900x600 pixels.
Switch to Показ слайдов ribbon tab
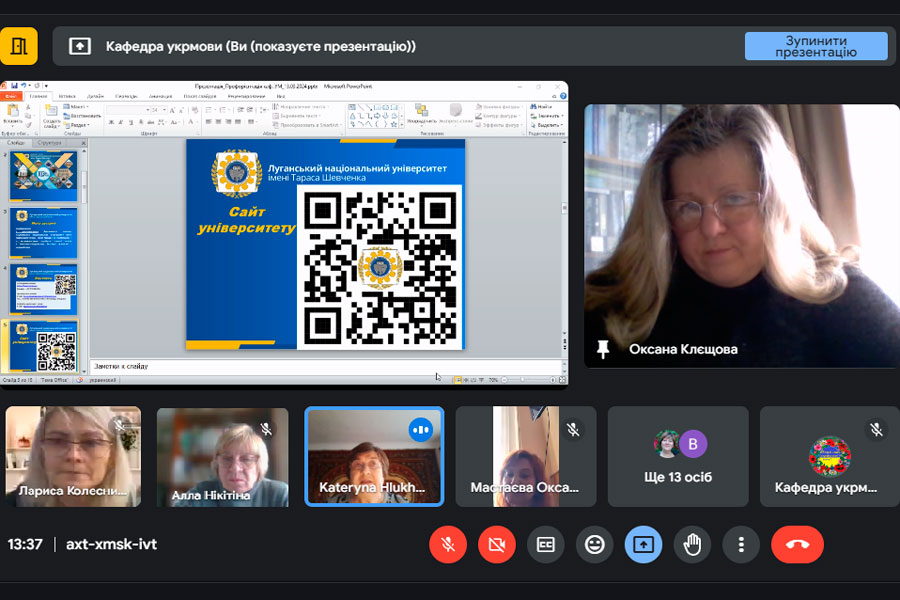[x=199, y=96]
